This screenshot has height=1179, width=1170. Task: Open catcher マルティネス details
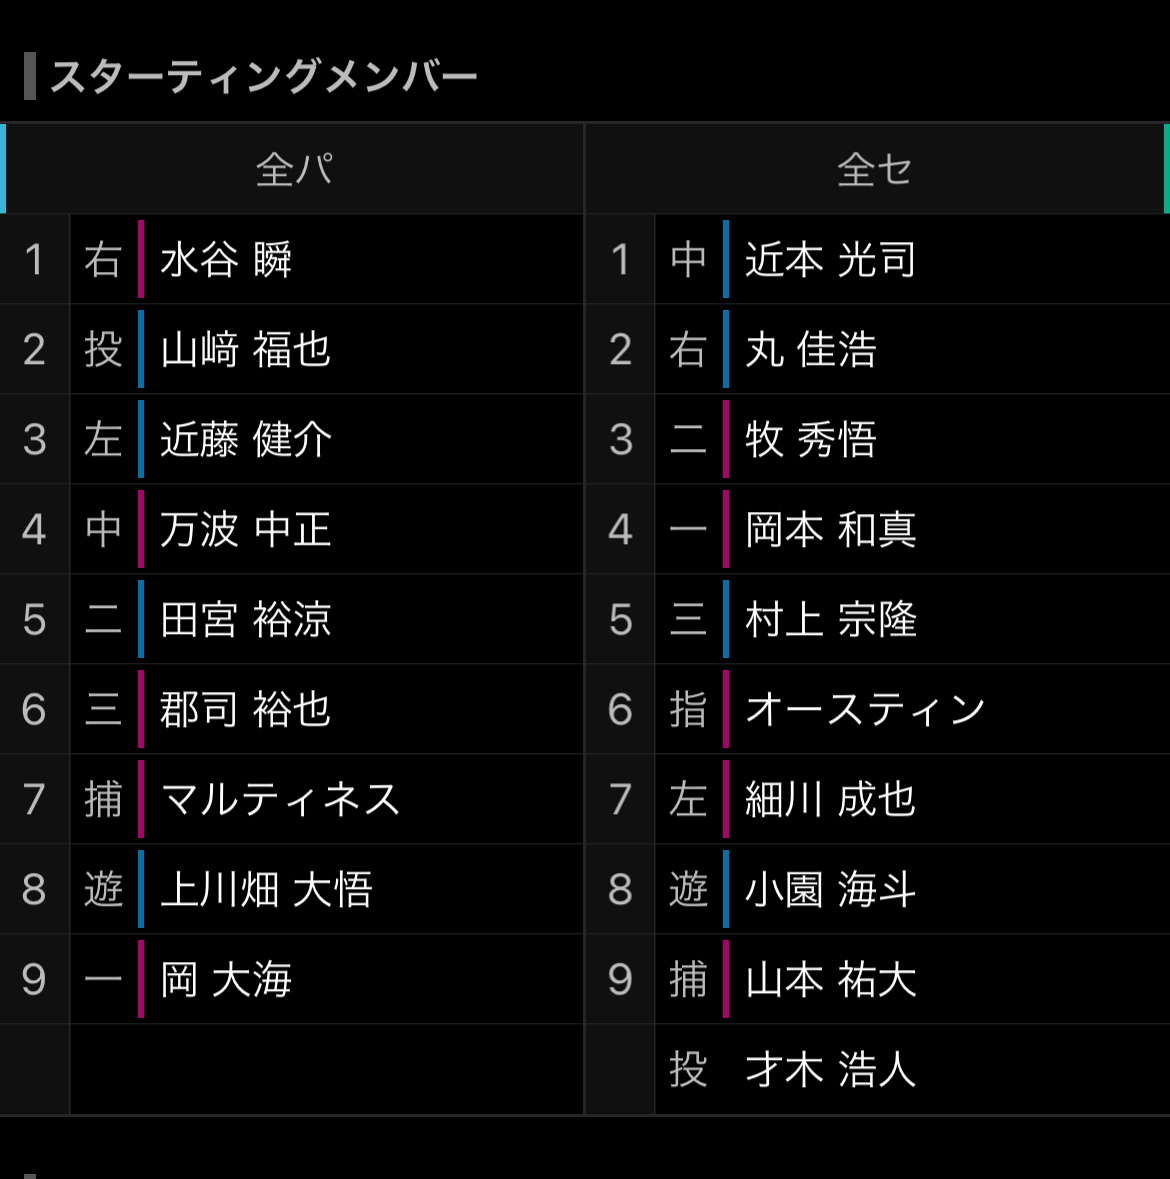click(x=280, y=800)
